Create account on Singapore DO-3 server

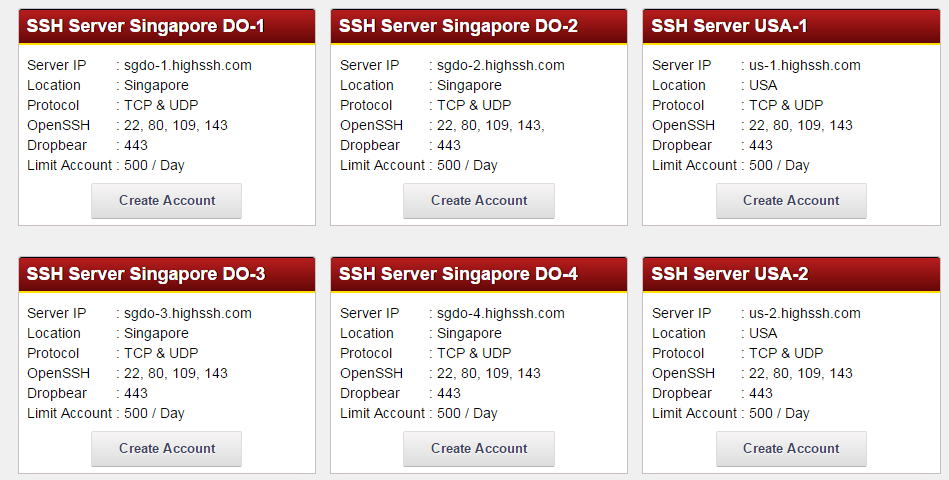pos(166,449)
